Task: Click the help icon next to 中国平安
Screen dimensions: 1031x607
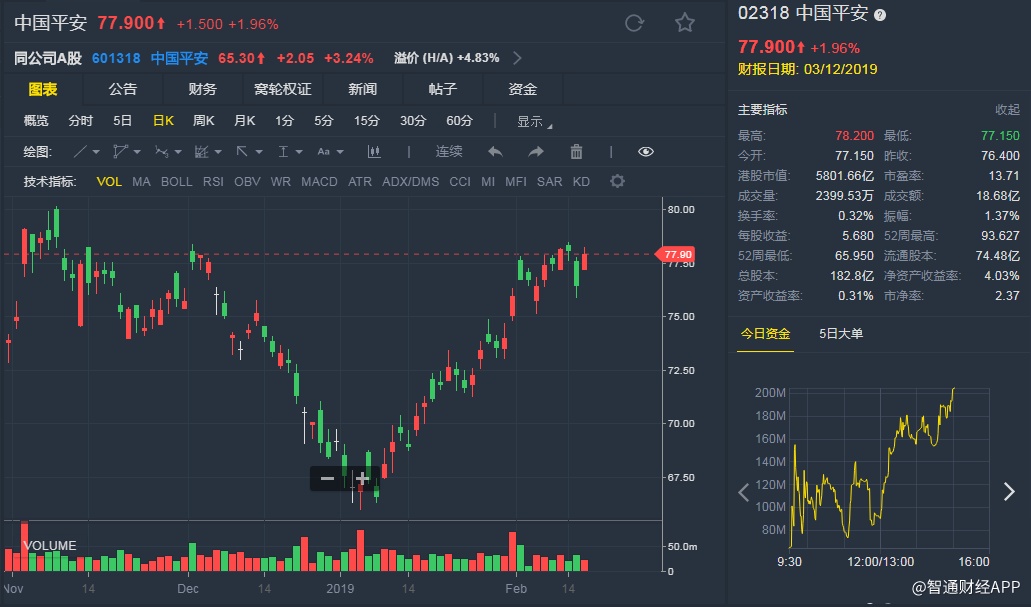Action: [x=880, y=15]
